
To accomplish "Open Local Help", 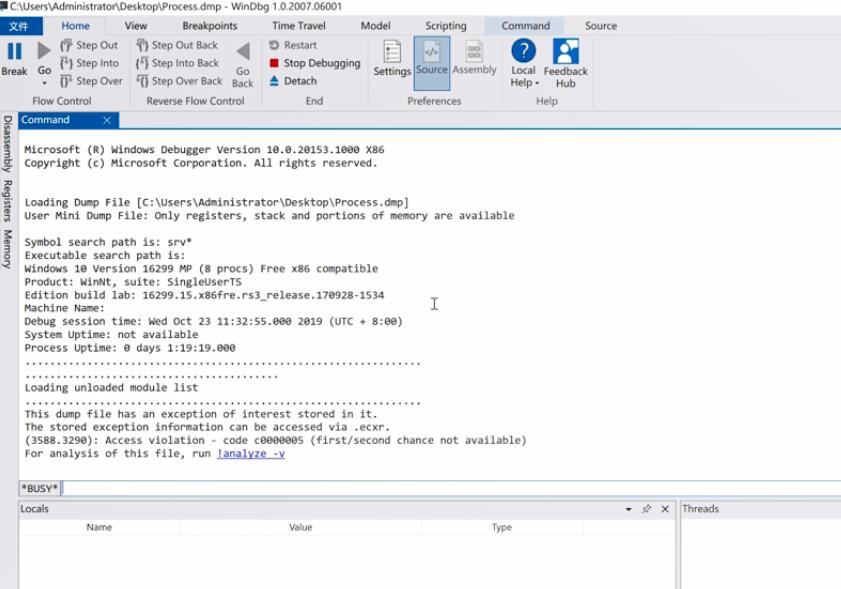I will tap(523, 63).
